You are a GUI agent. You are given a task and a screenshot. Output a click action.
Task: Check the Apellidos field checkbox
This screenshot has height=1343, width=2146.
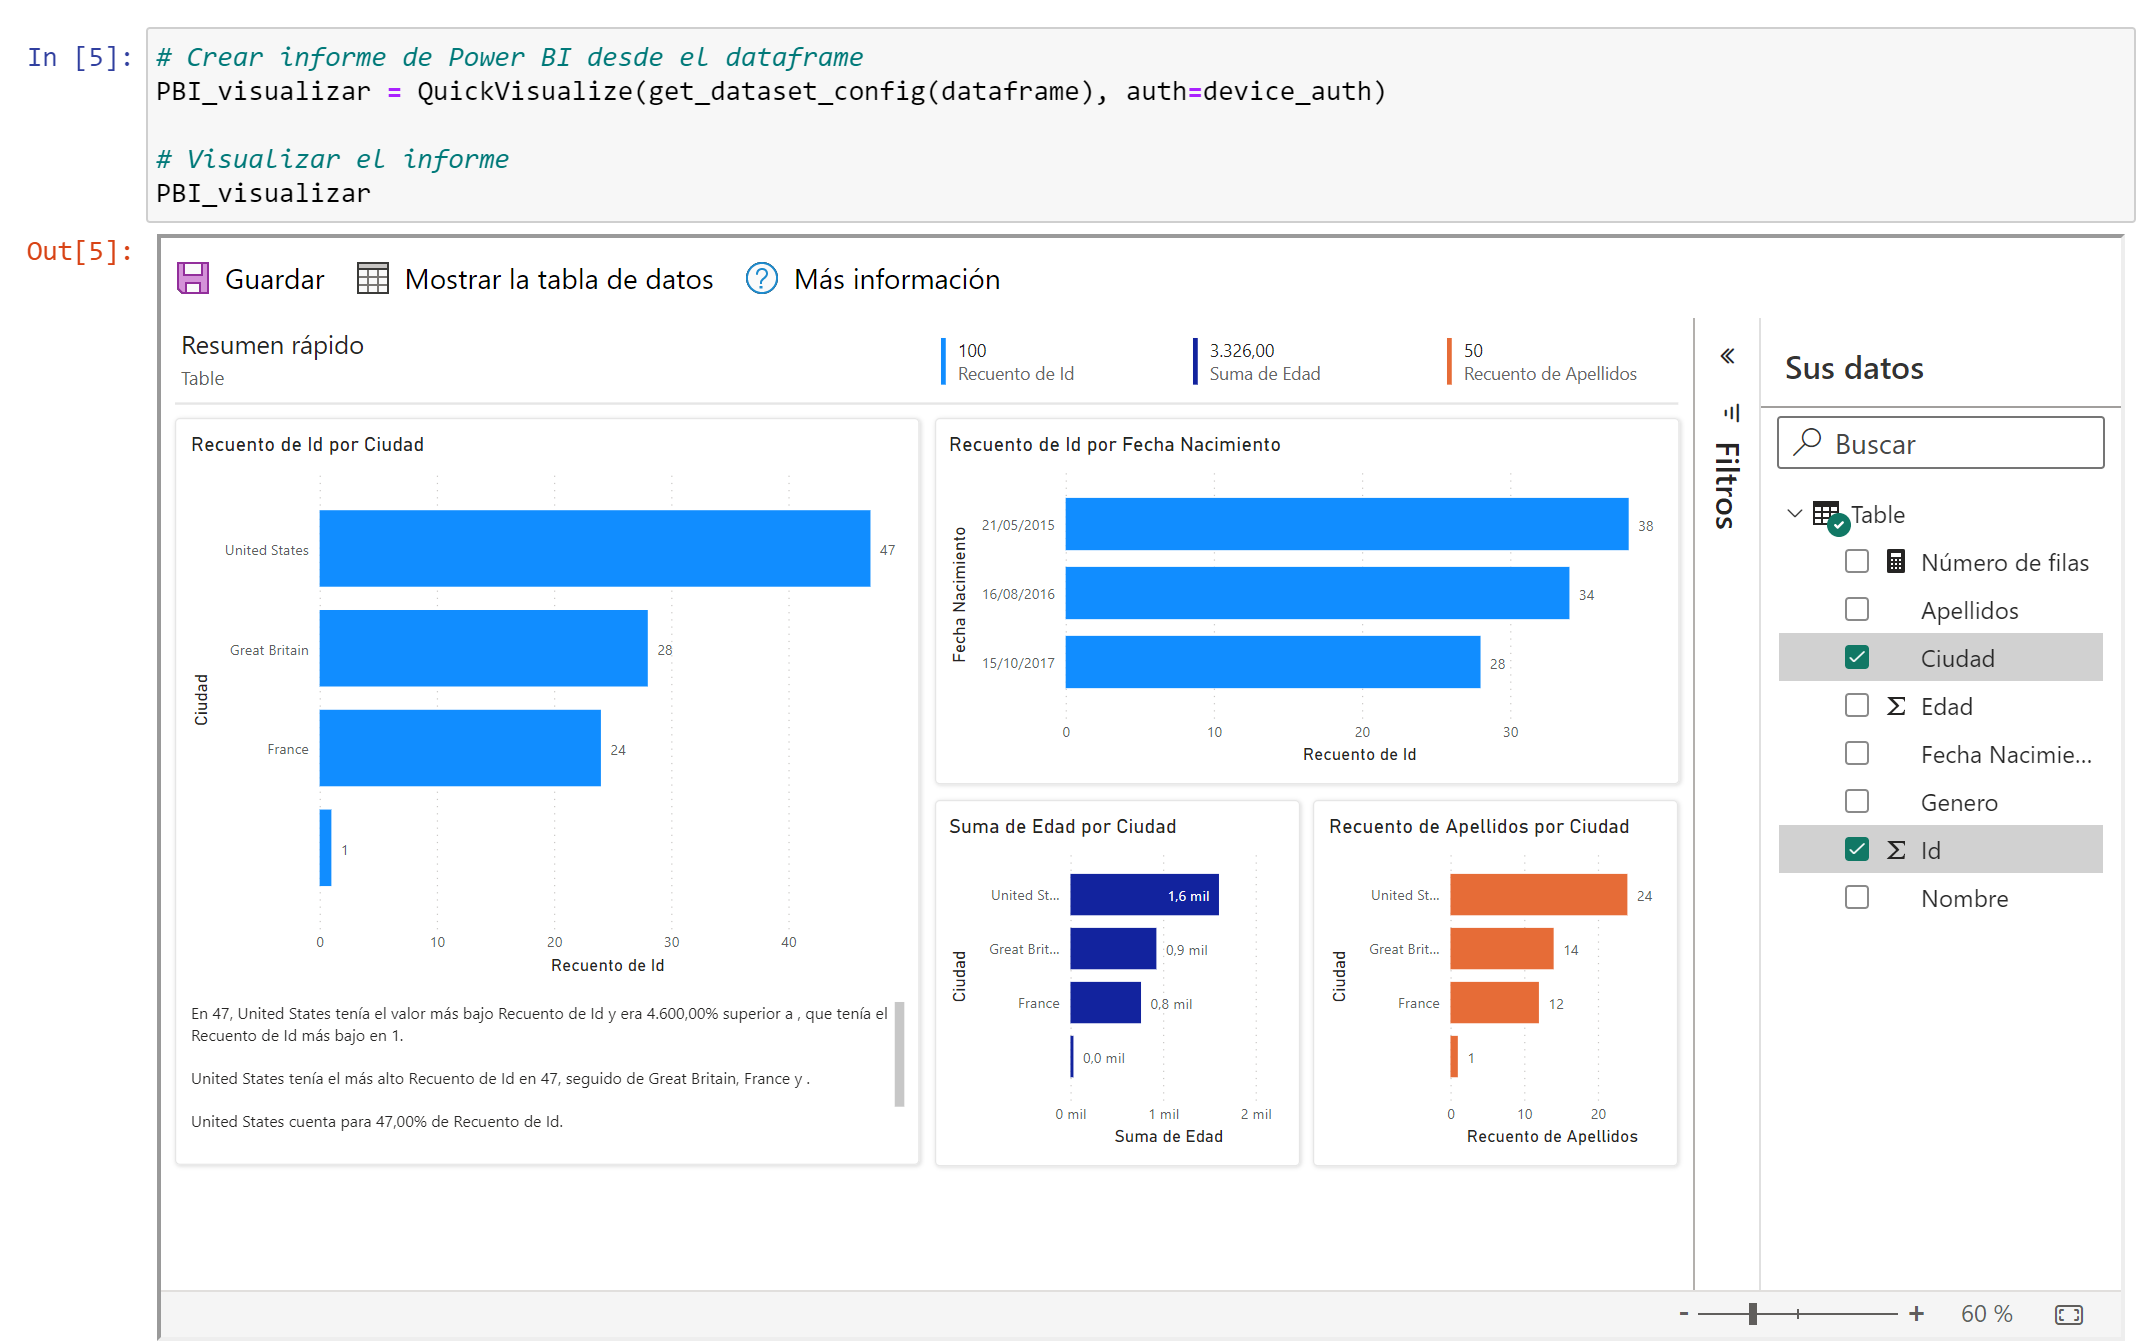pos(1857,609)
